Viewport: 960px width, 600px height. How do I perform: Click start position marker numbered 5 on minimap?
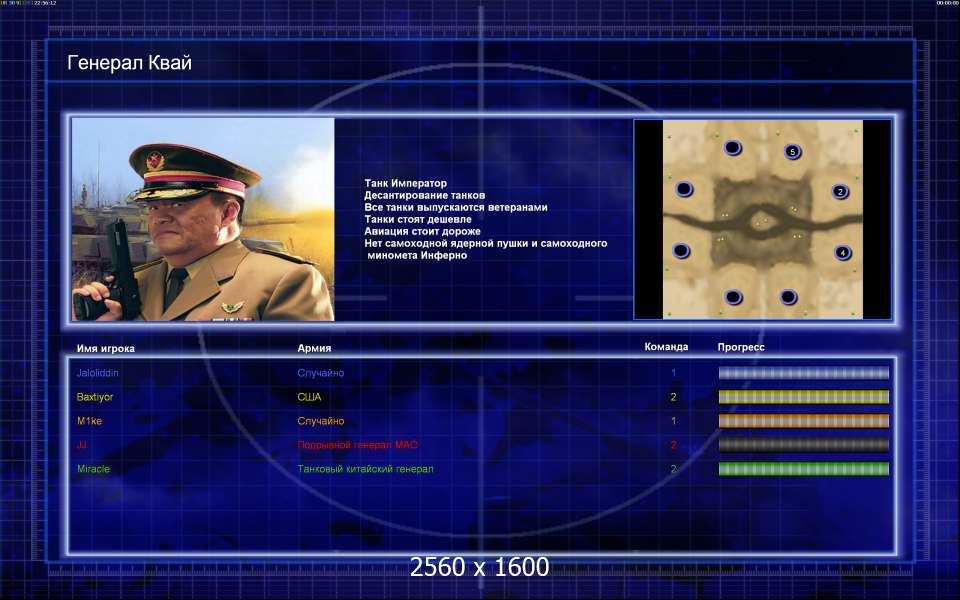tap(792, 152)
